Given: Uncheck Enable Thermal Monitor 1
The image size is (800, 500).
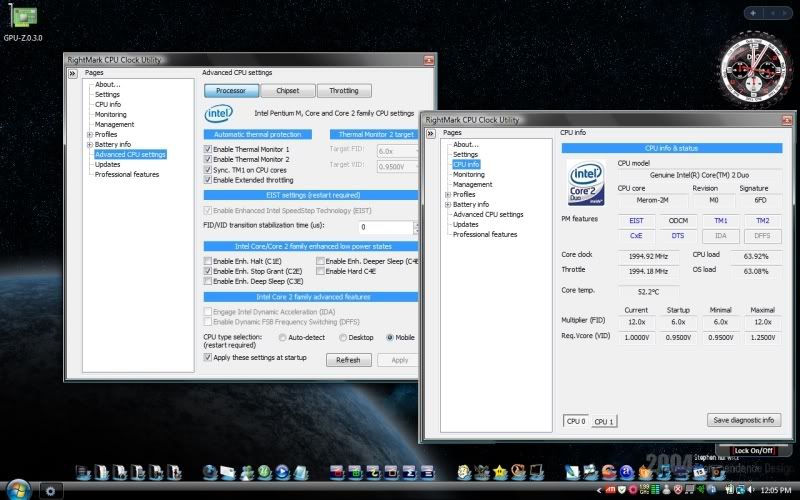Looking at the screenshot, I should click(x=208, y=149).
